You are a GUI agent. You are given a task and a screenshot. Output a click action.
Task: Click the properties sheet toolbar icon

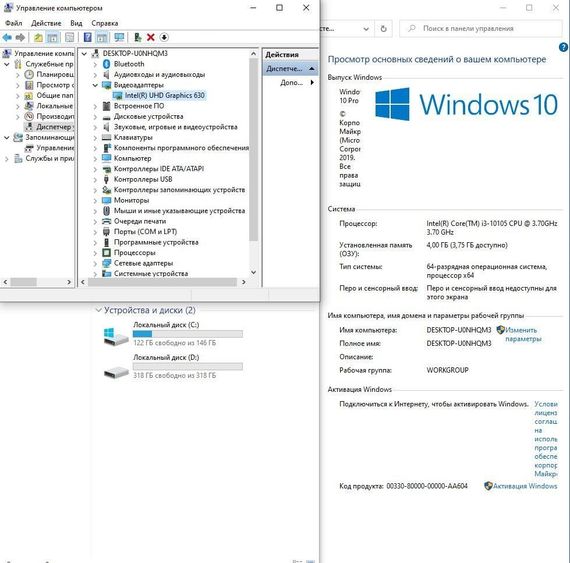coord(69,37)
